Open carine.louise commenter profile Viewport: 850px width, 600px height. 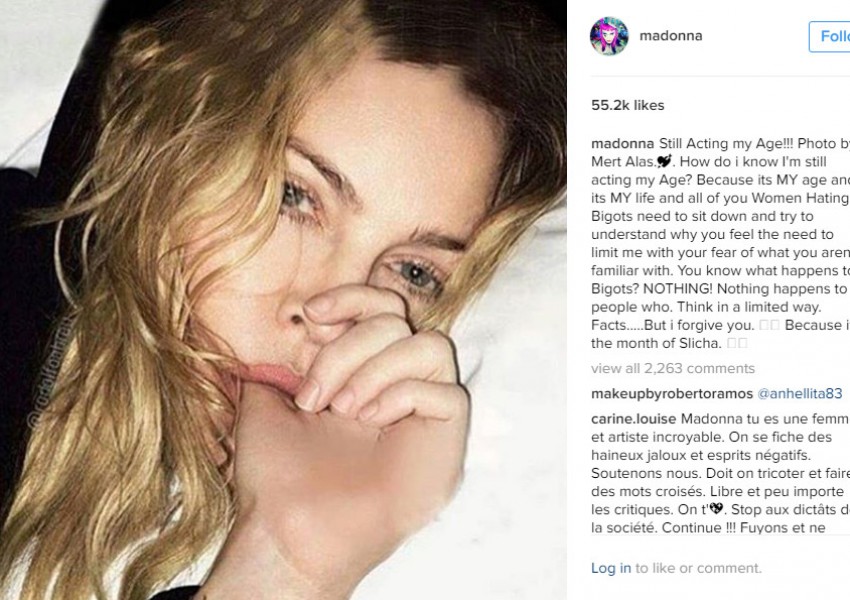pyautogui.click(x=633, y=419)
